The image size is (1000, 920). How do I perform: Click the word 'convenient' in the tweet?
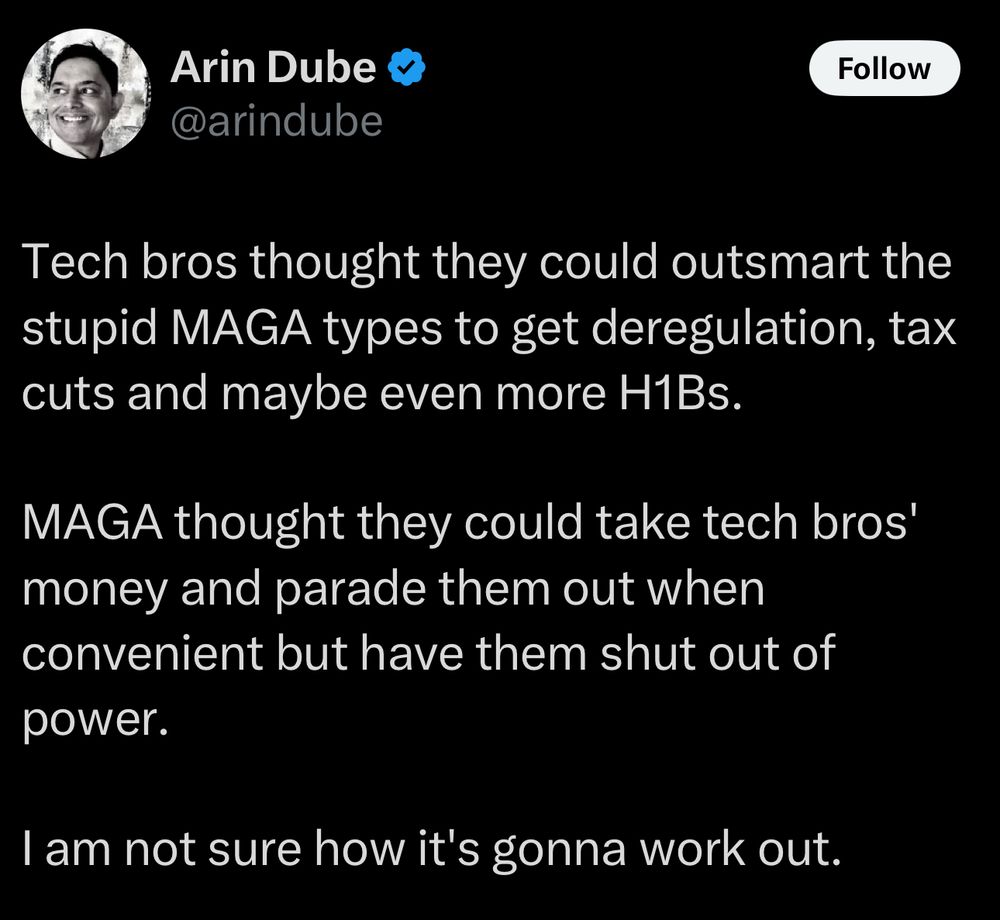click(143, 653)
